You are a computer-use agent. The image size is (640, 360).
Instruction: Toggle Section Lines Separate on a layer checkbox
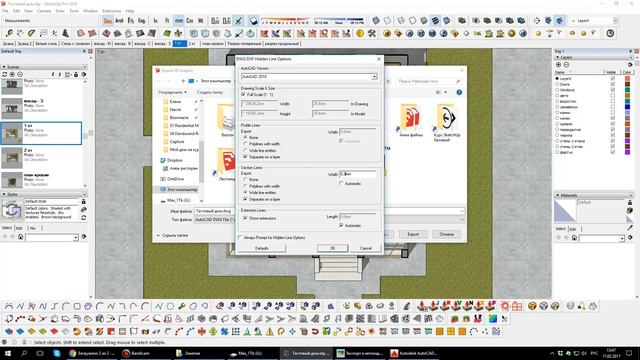[x=246, y=199]
